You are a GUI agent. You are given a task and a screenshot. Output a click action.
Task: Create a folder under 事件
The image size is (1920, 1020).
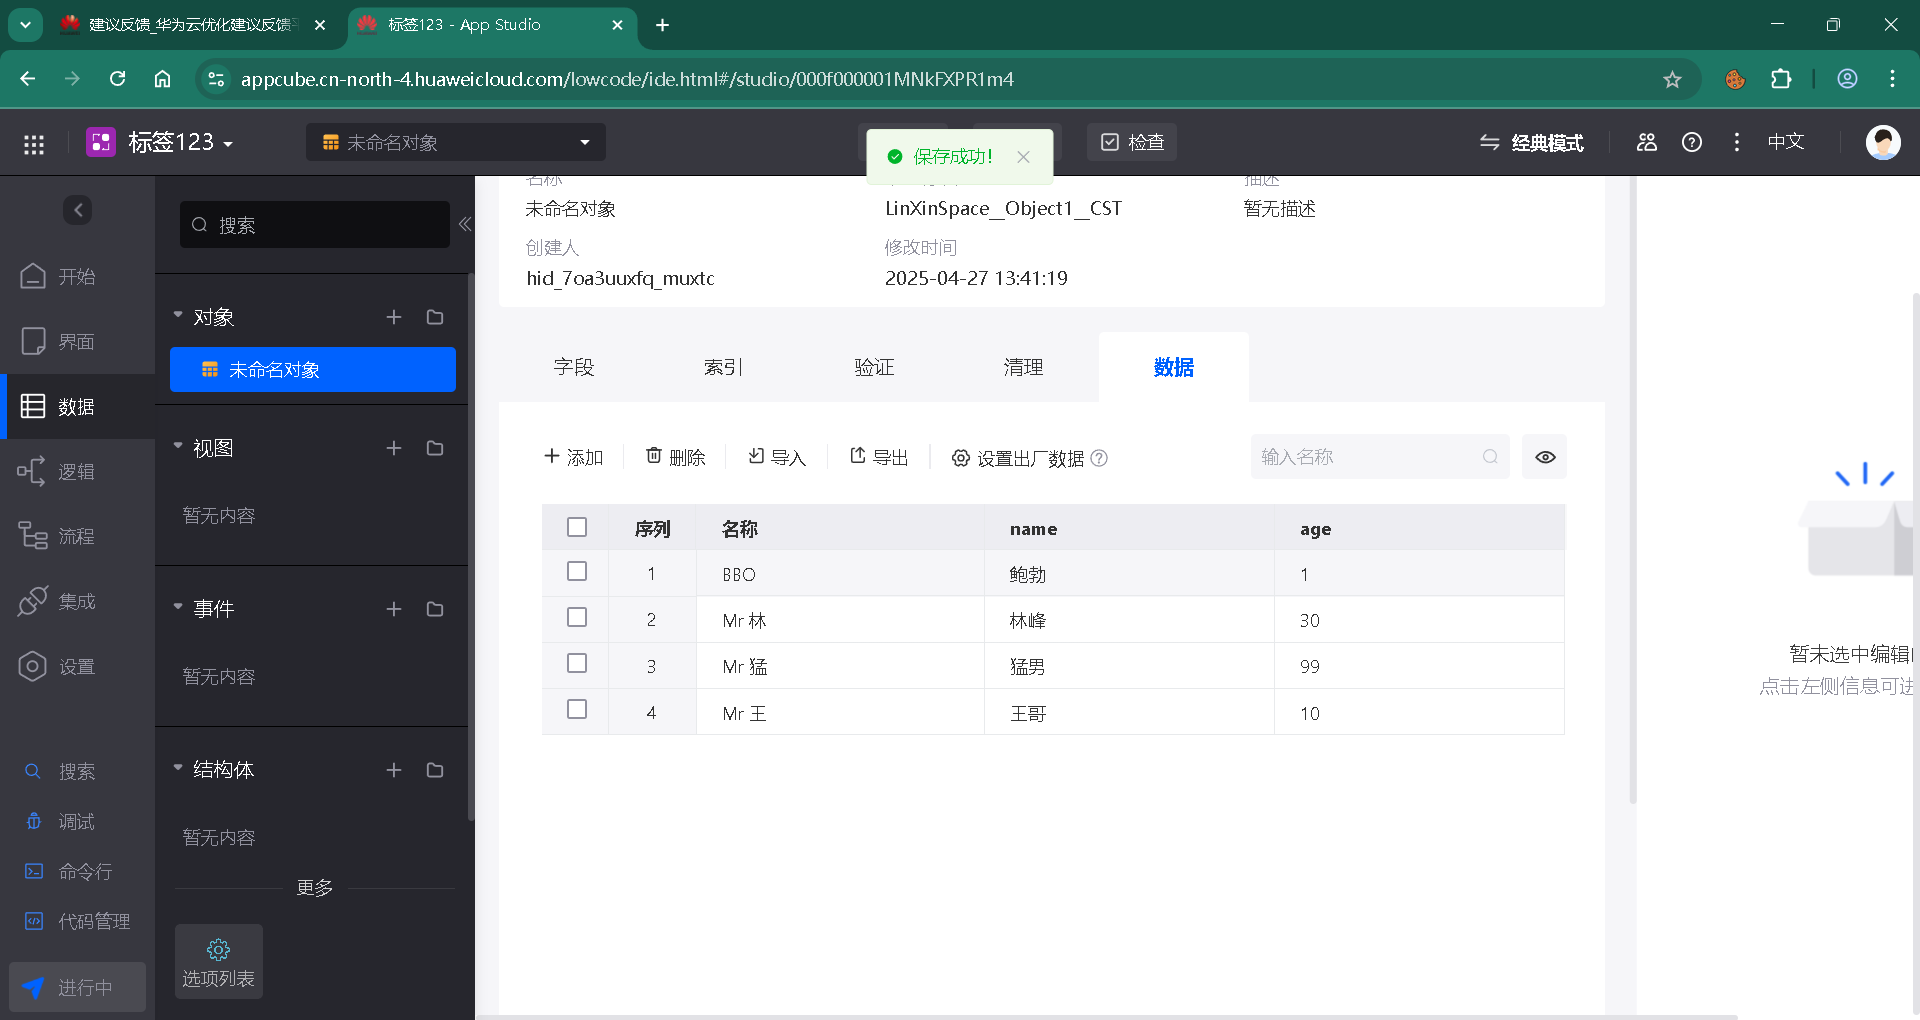pyautogui.click(x=435, y=609)
